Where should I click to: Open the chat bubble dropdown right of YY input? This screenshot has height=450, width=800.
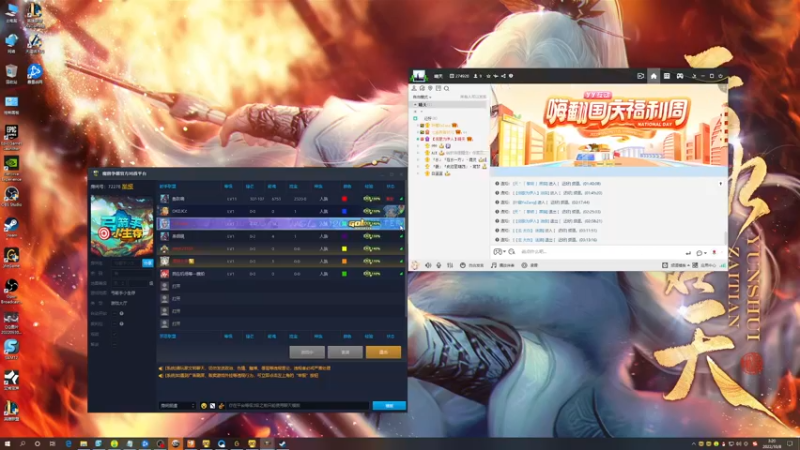tap(702, 253)
